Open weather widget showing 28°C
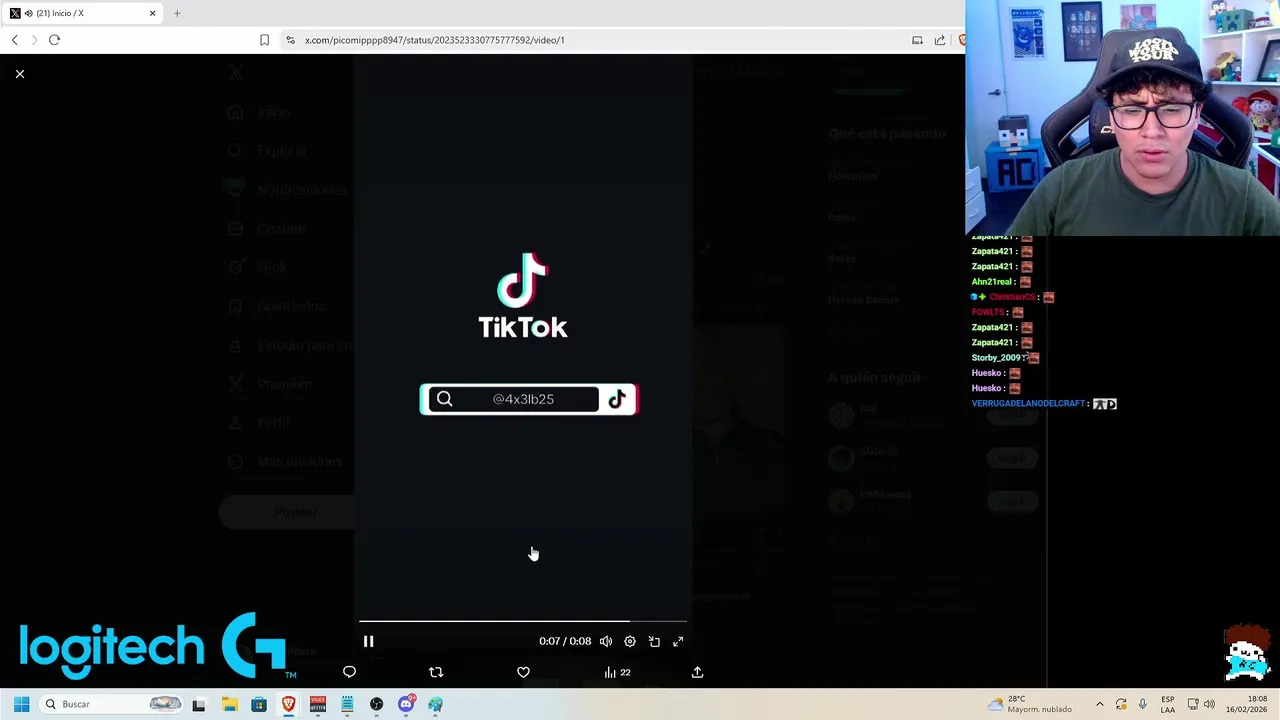This screenshot has width=1280, height=720. [1029, 704]
